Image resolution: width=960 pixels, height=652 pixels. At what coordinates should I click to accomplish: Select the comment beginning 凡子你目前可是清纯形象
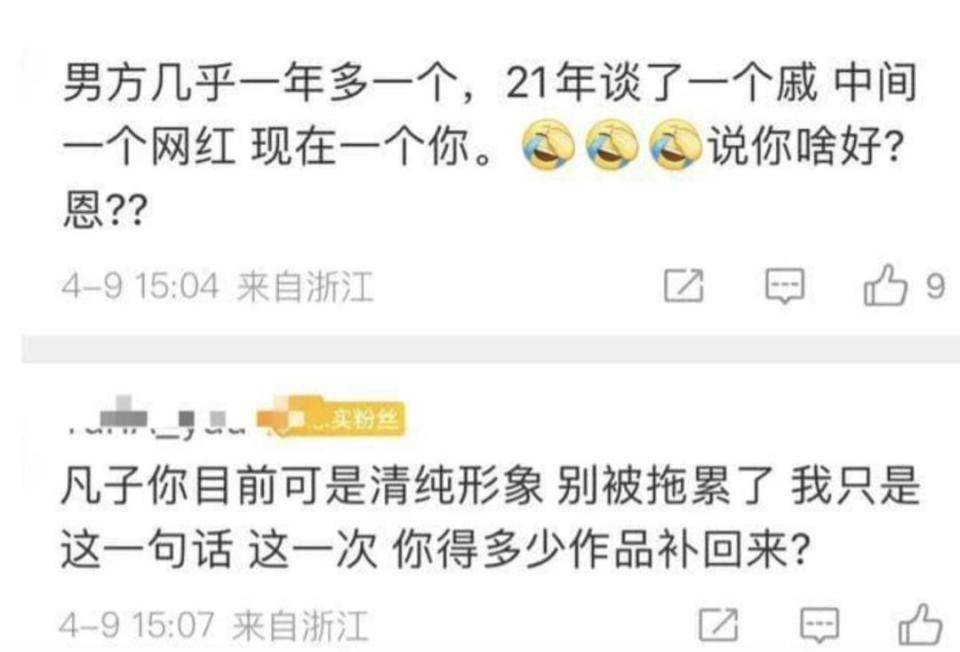point(490,518)
